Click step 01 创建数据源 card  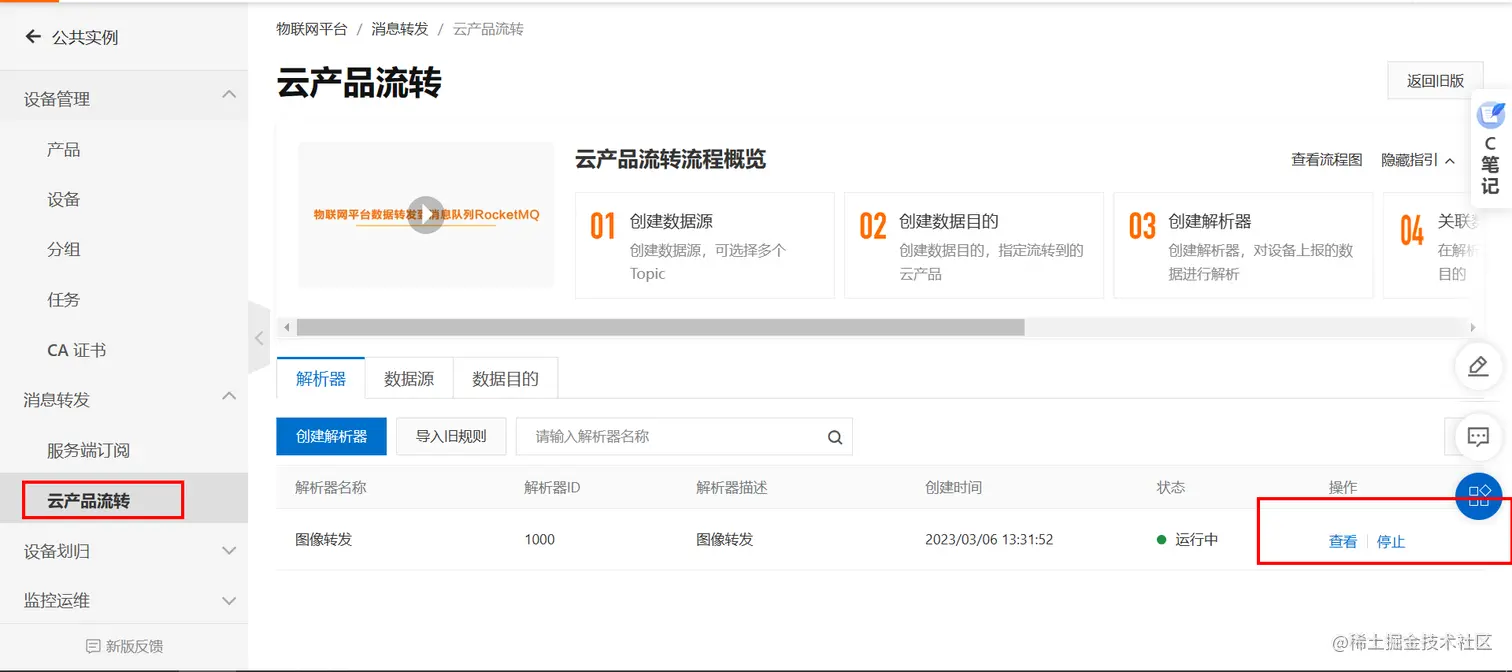[x=705, y=245]
